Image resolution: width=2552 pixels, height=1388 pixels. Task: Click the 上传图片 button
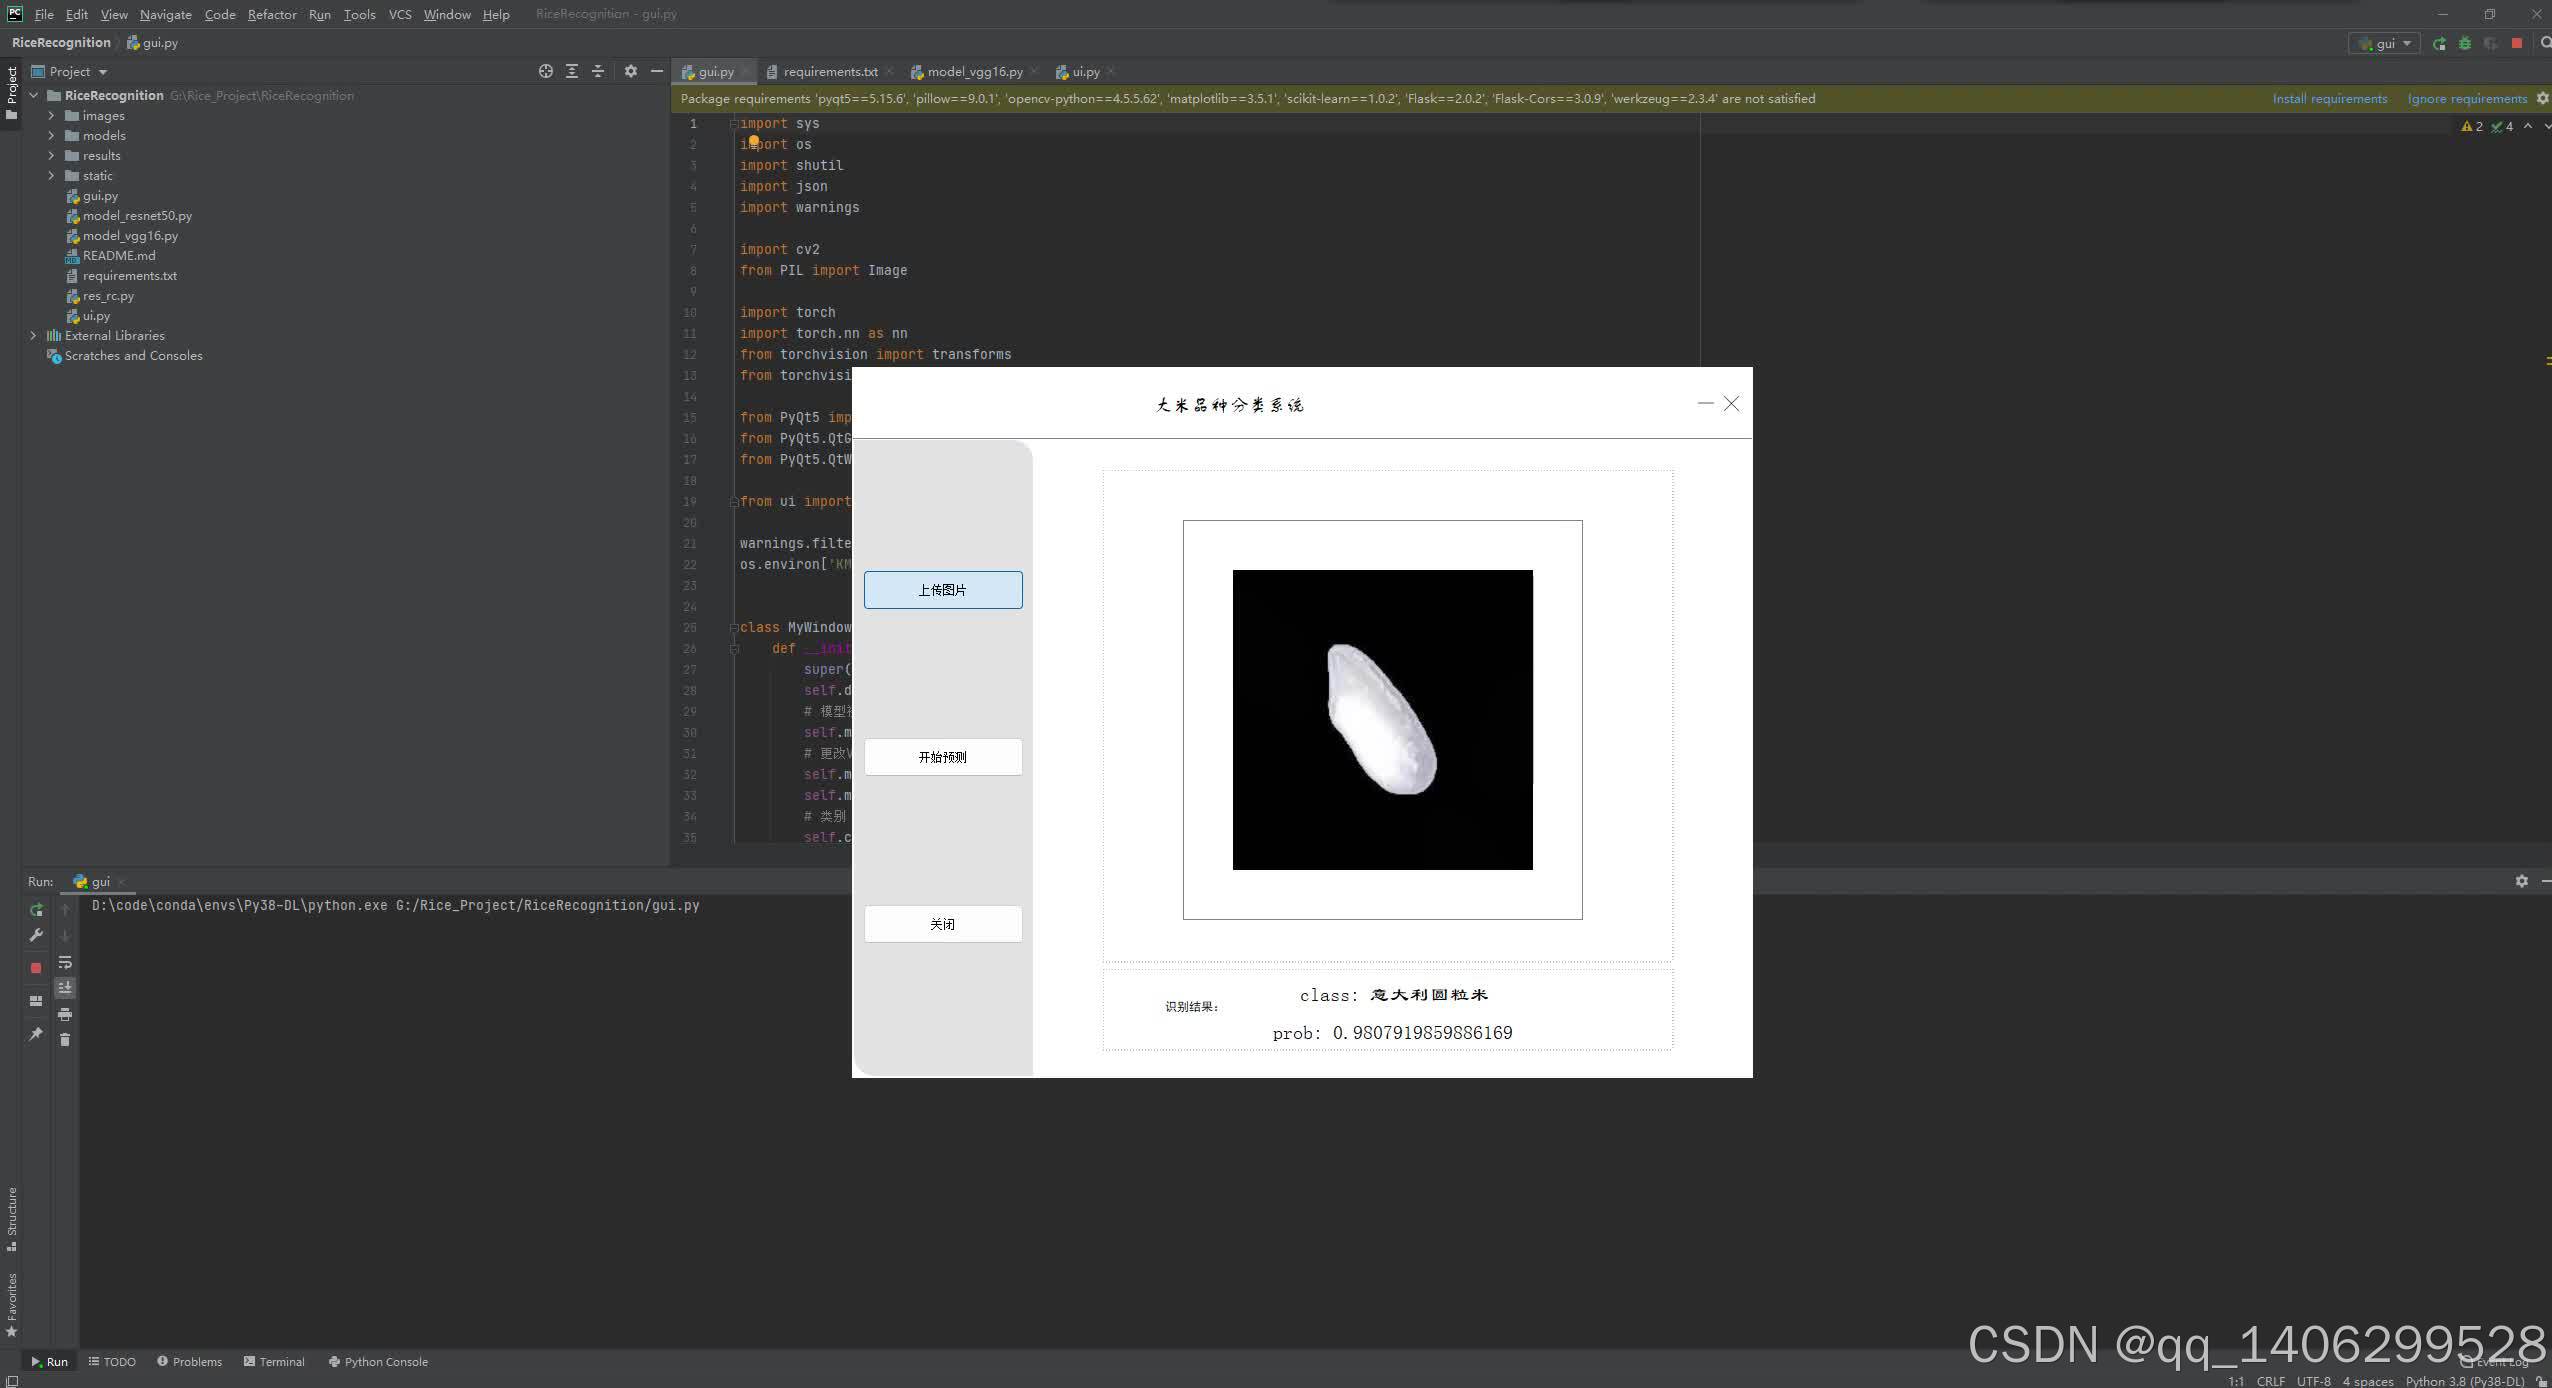point(942,590)
